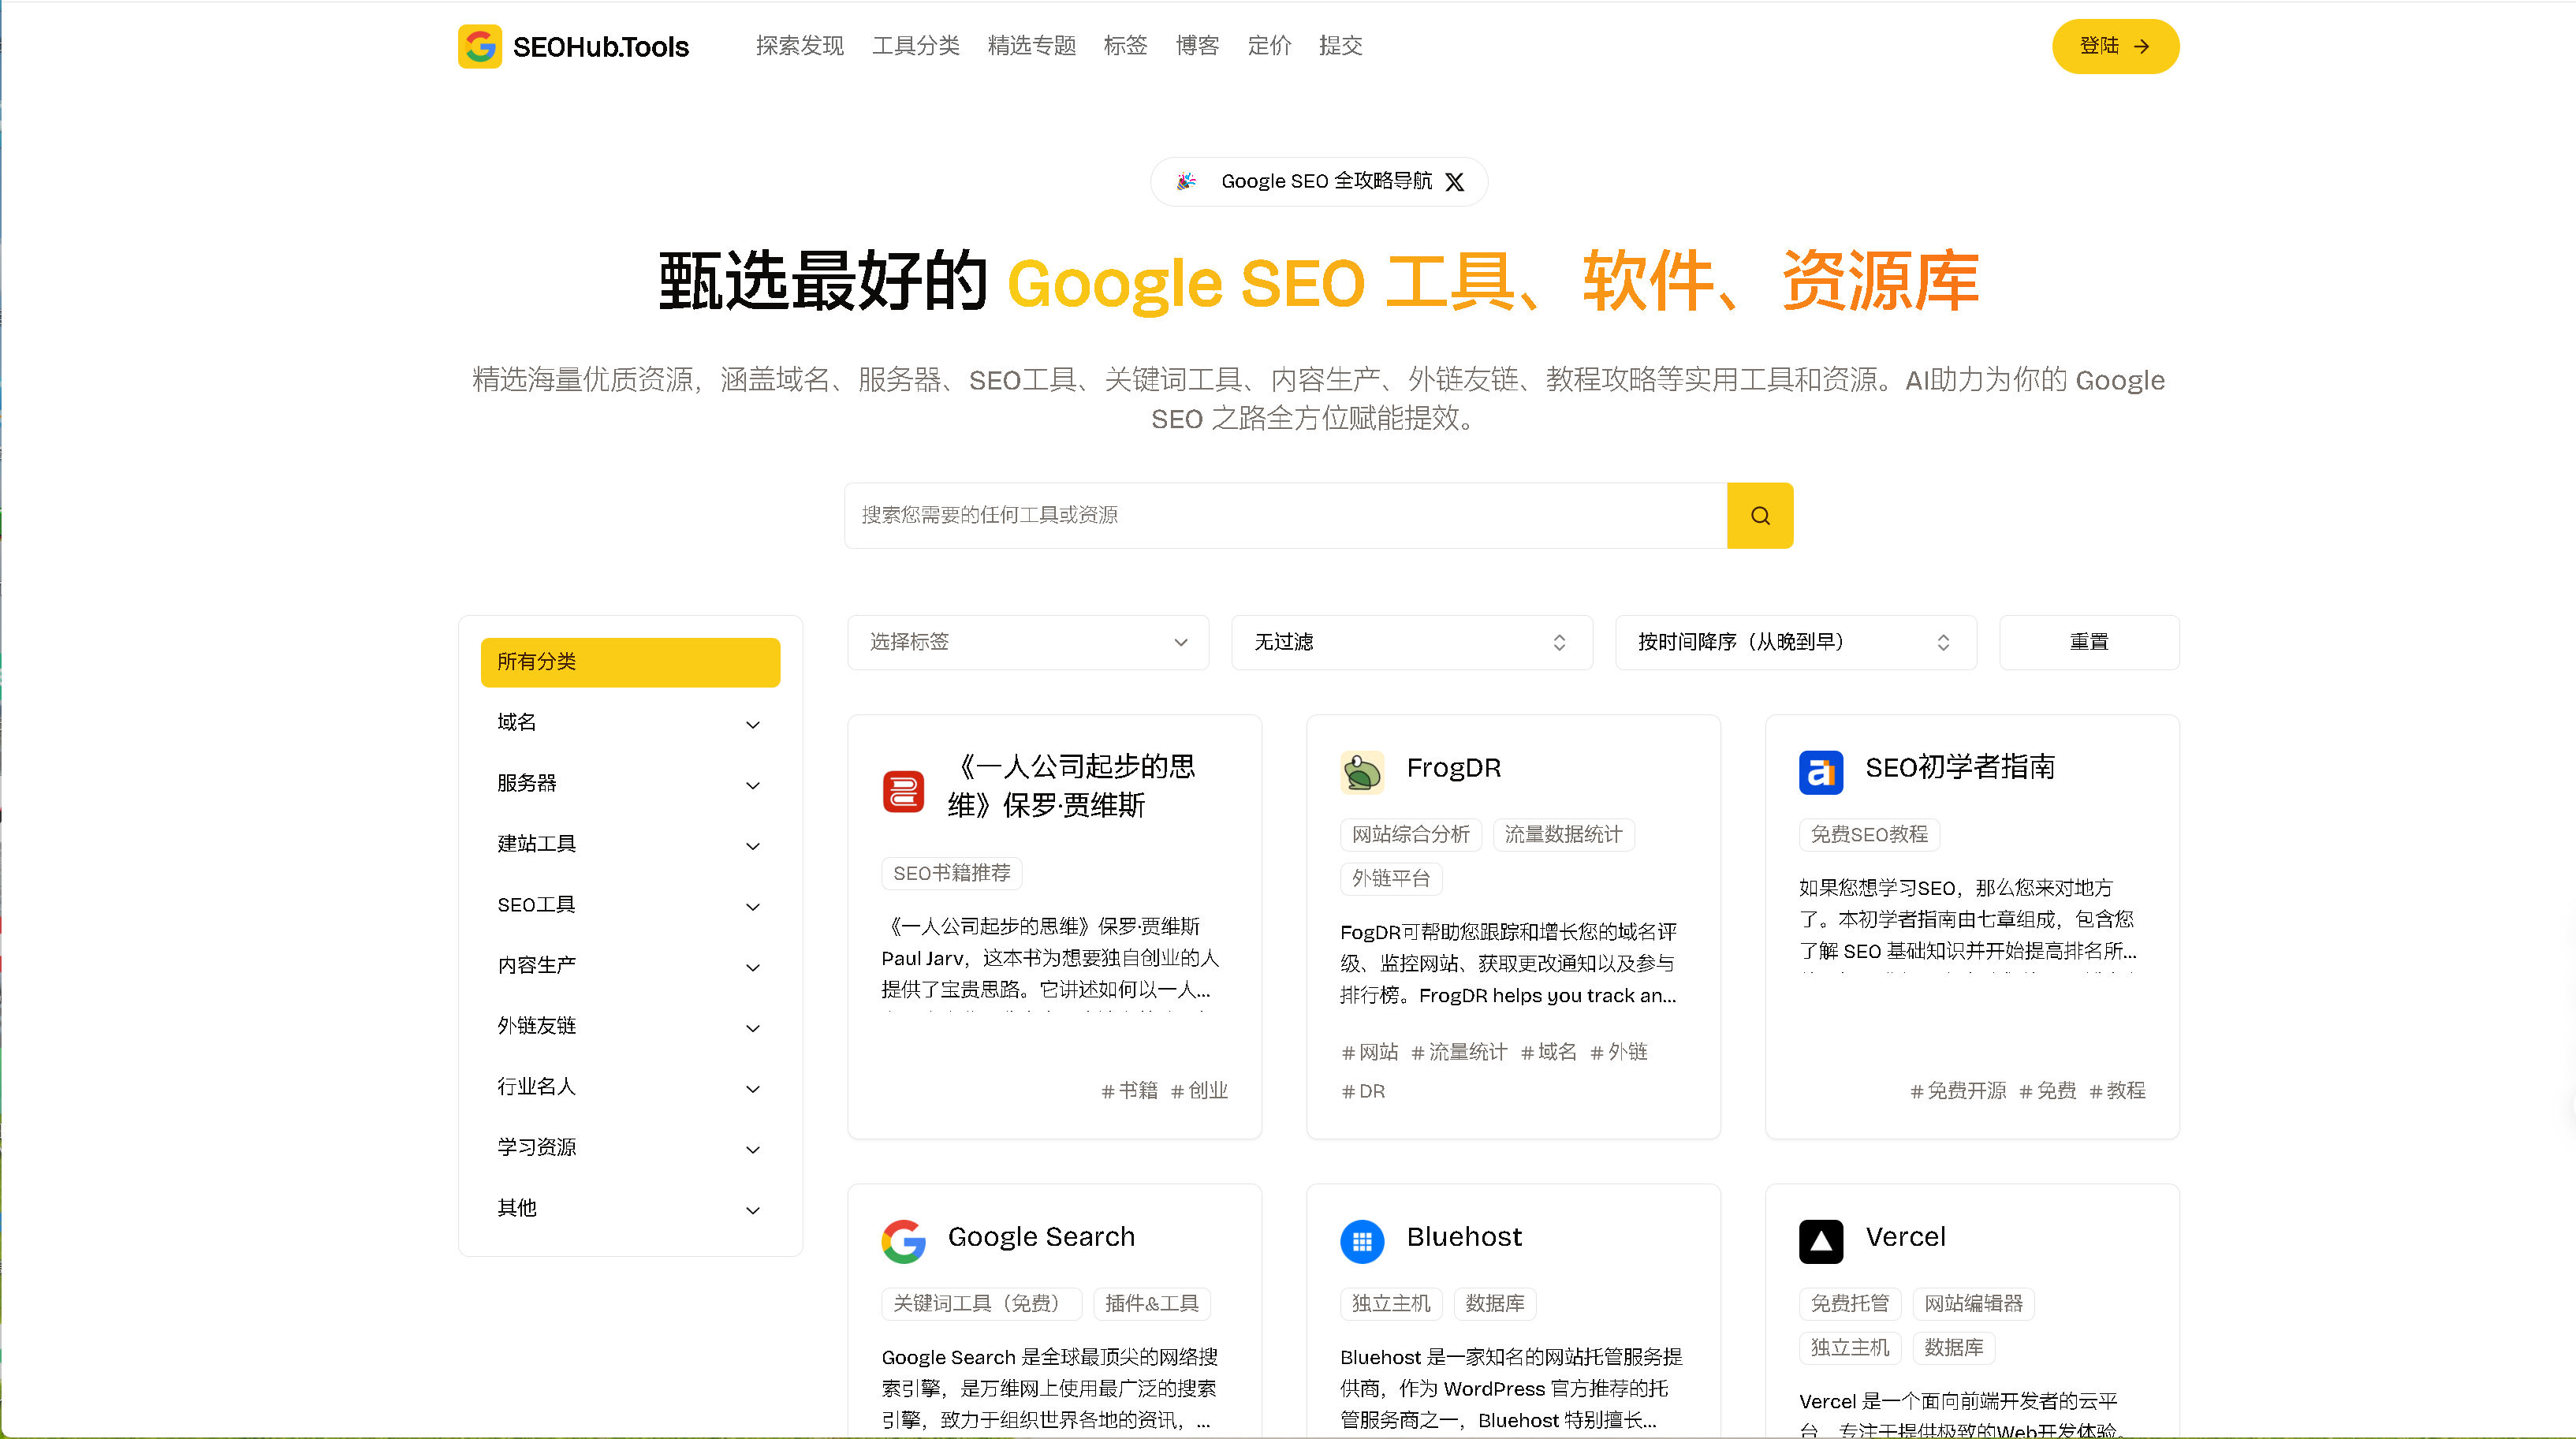Click the Vercel black triangle logo
2576x1439 pixels.
(x=1821, y=1241)
